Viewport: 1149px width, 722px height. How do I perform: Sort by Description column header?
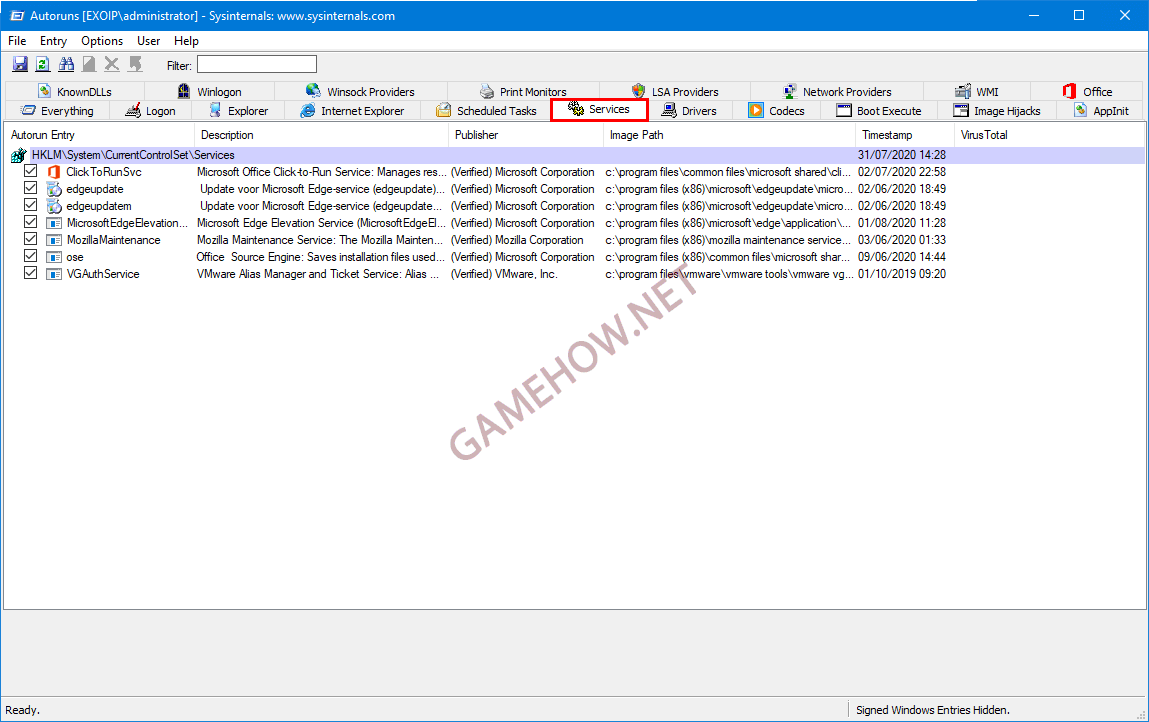pyautogui.click(x=322, y=135)
